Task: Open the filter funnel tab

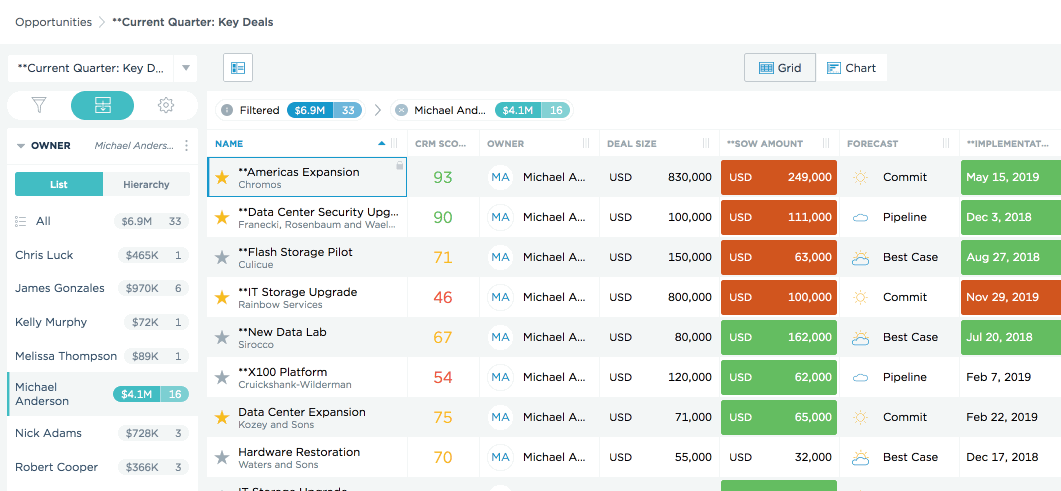Action: [x=39, y=105]
